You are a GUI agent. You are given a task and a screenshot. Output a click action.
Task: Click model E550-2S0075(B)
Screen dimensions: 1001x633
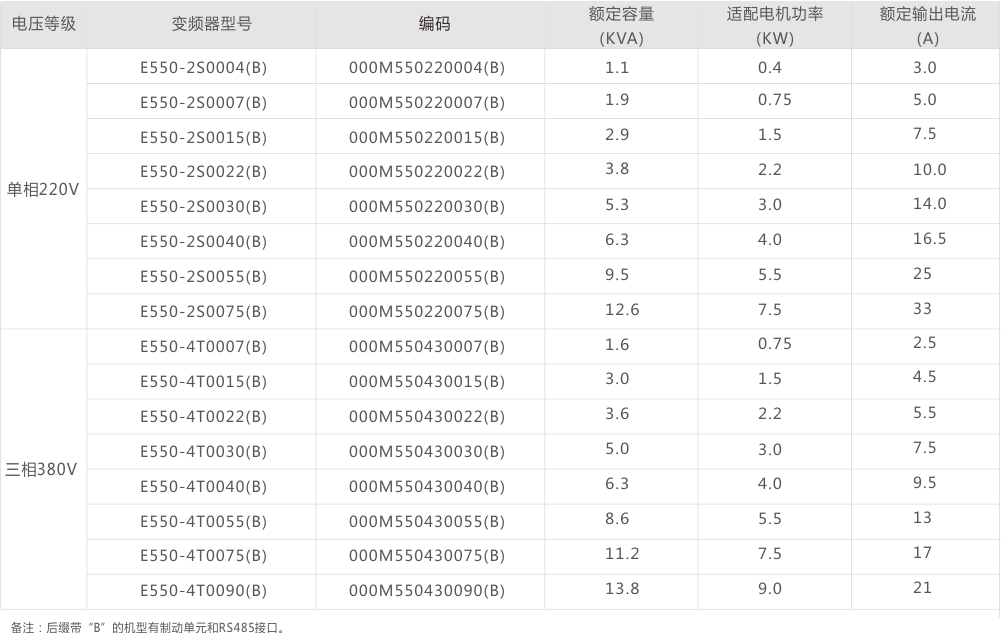pos(203,312)
